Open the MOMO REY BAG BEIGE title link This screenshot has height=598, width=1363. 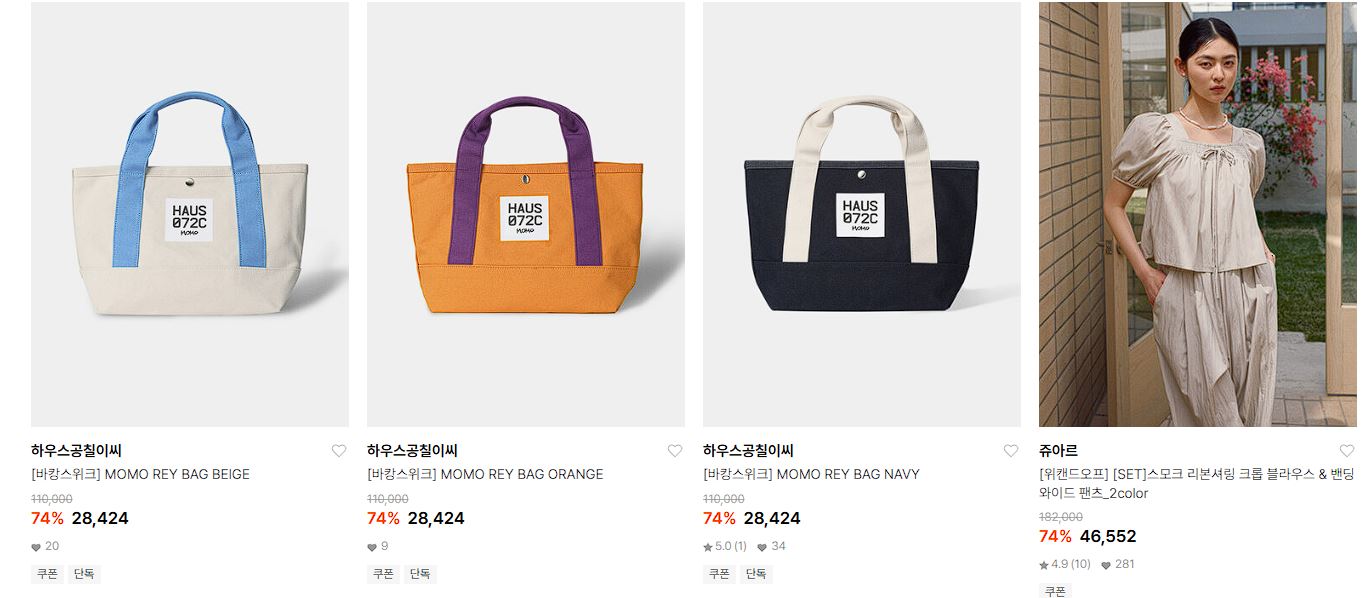point(140,474)
